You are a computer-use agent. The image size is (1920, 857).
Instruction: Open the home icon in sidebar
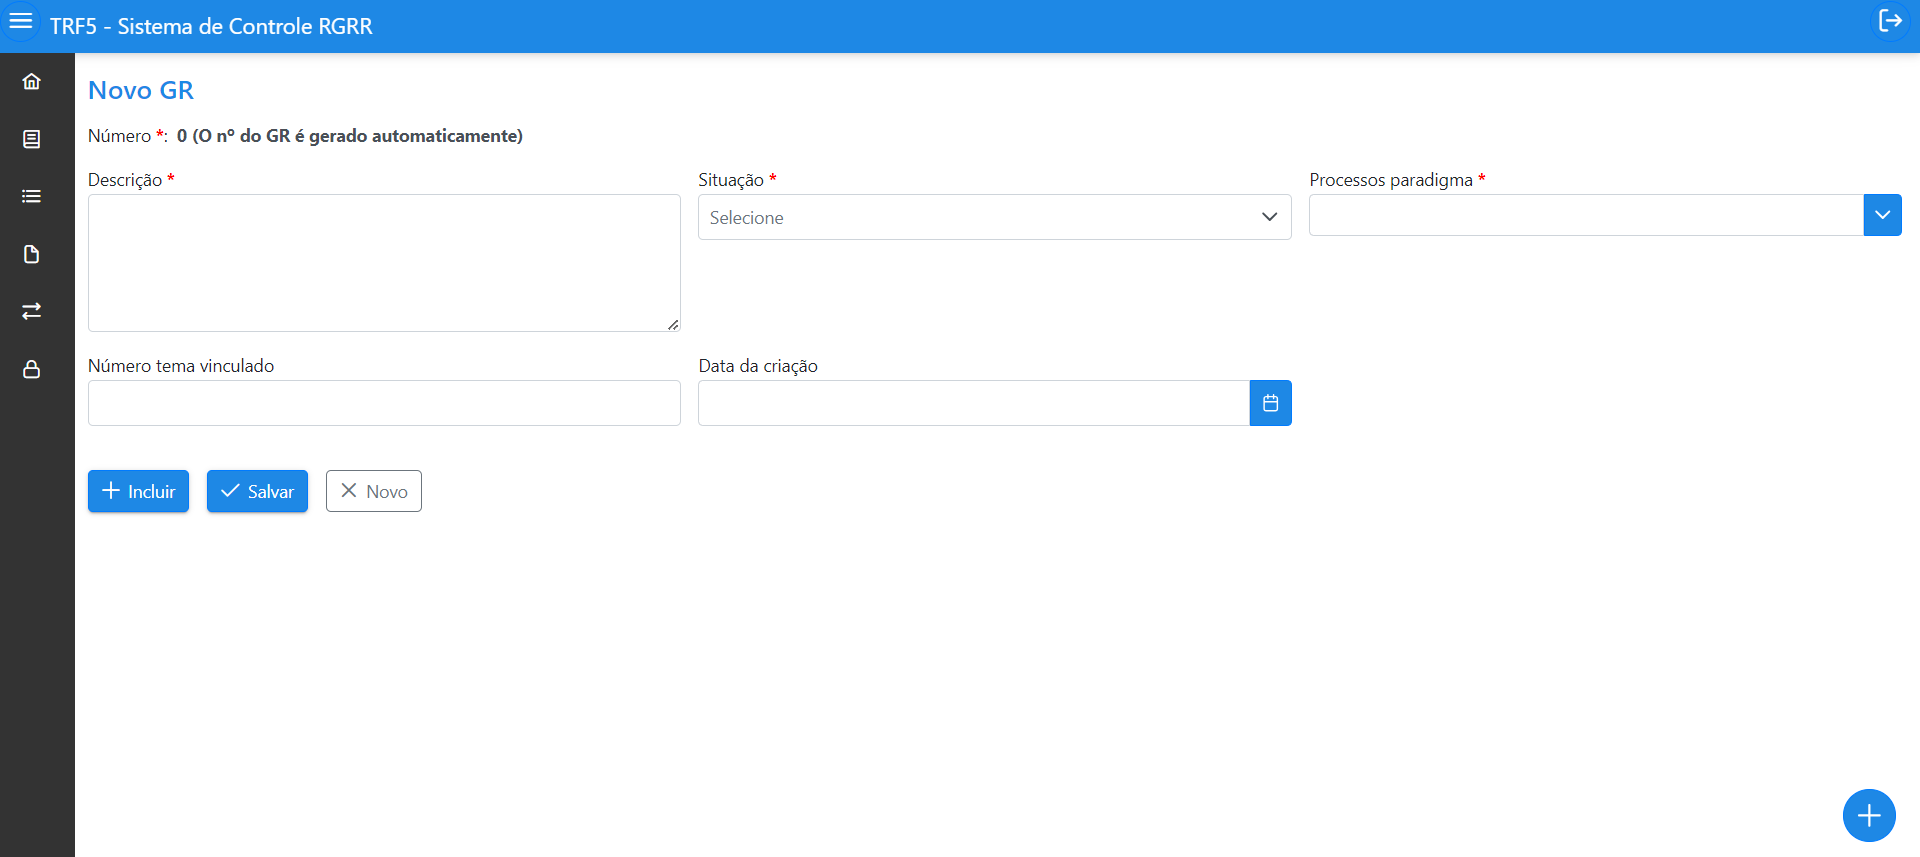pos(32,81)
